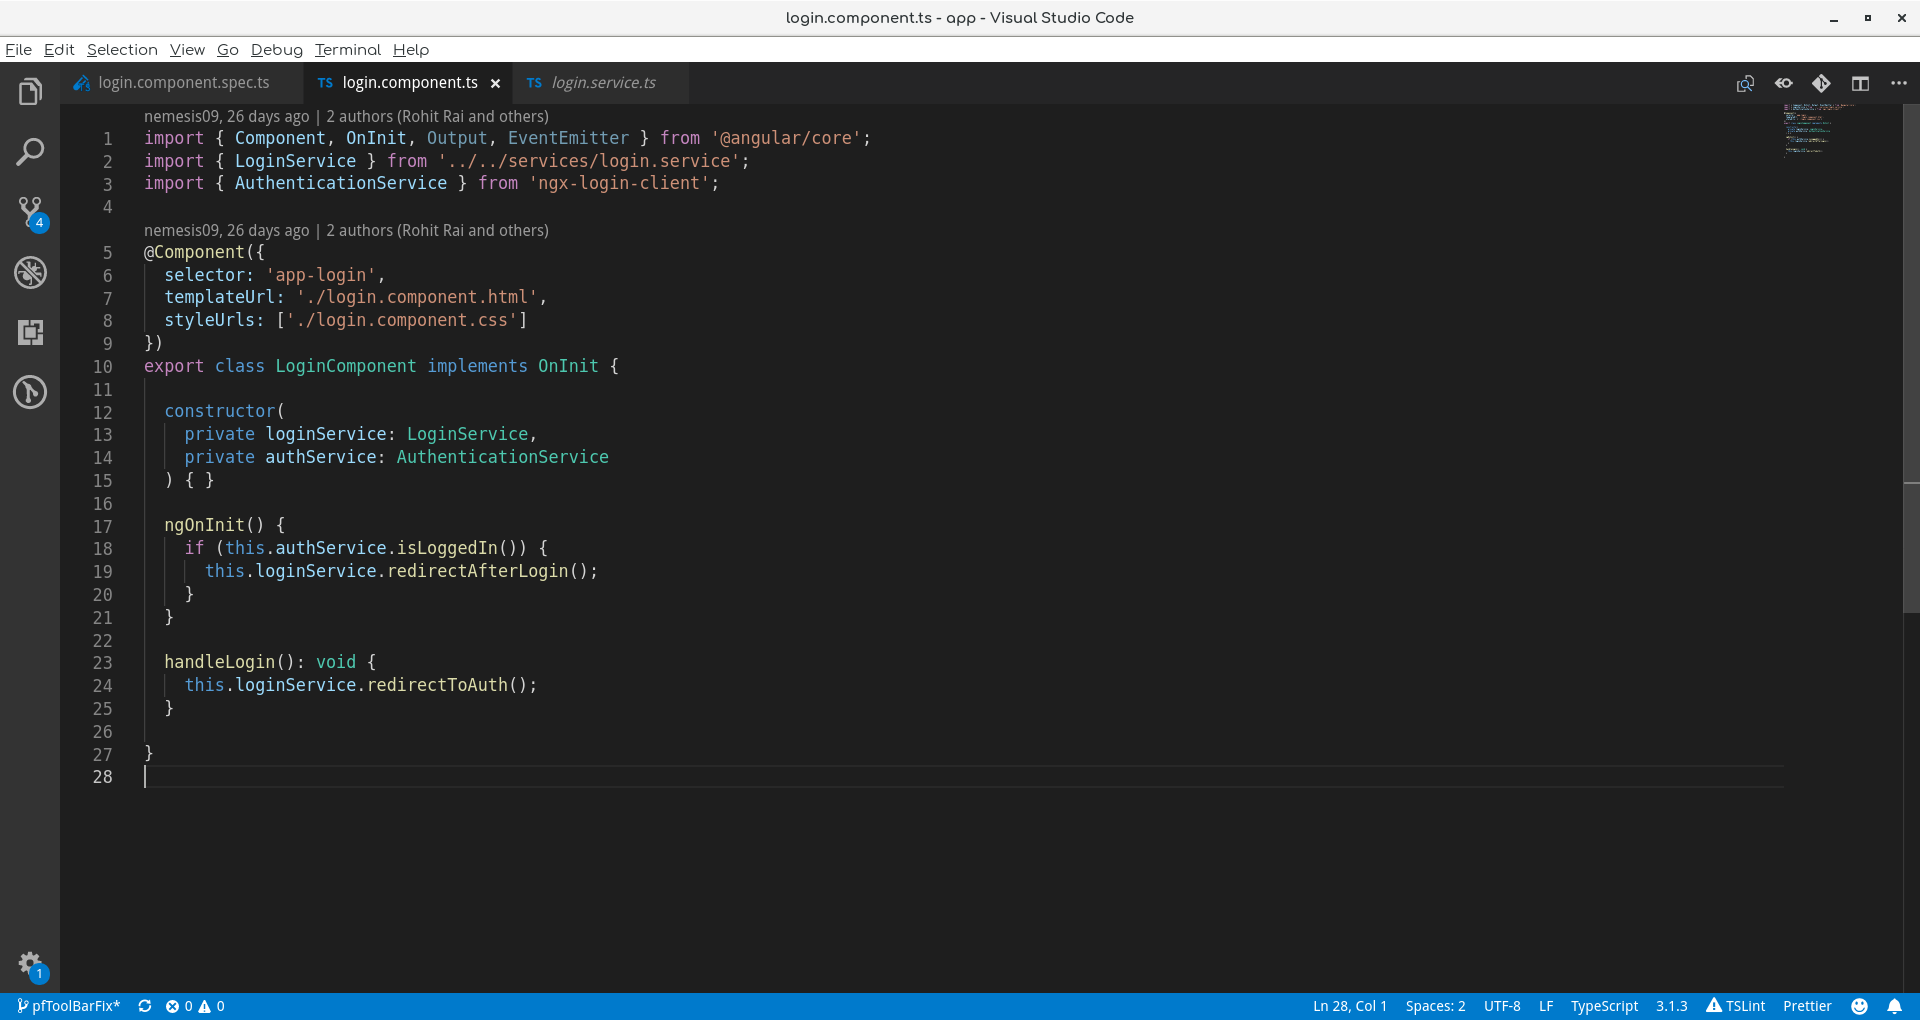Open the Debug menu
This screenshot has height=1020, width=1920.
[x=277, y=50]
